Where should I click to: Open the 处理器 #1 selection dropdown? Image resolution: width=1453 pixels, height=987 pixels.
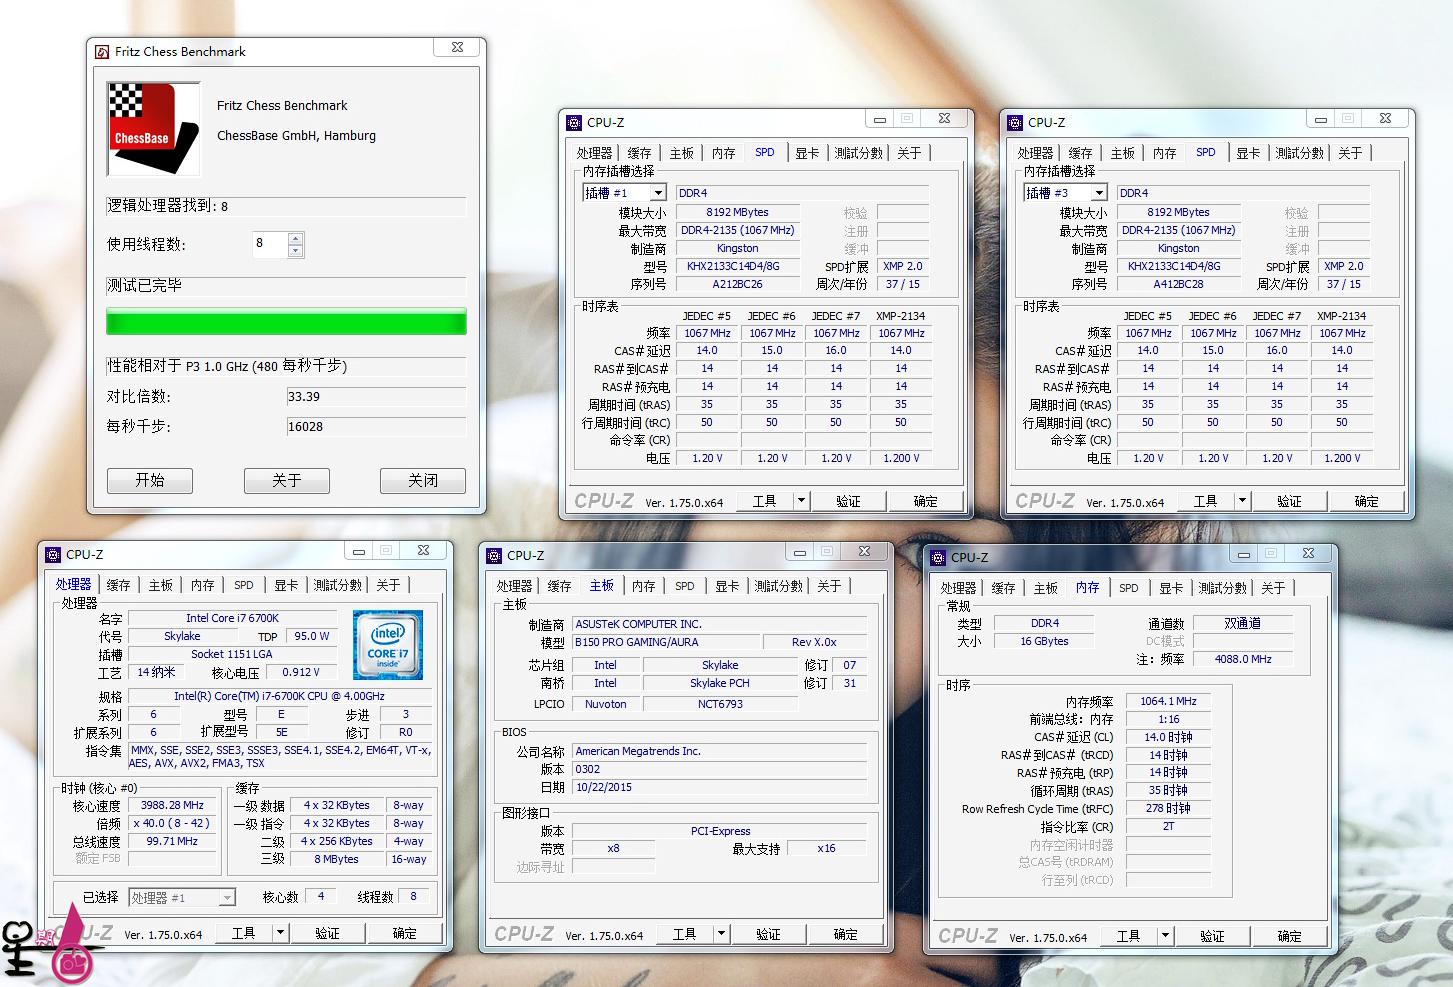[227, 898]
